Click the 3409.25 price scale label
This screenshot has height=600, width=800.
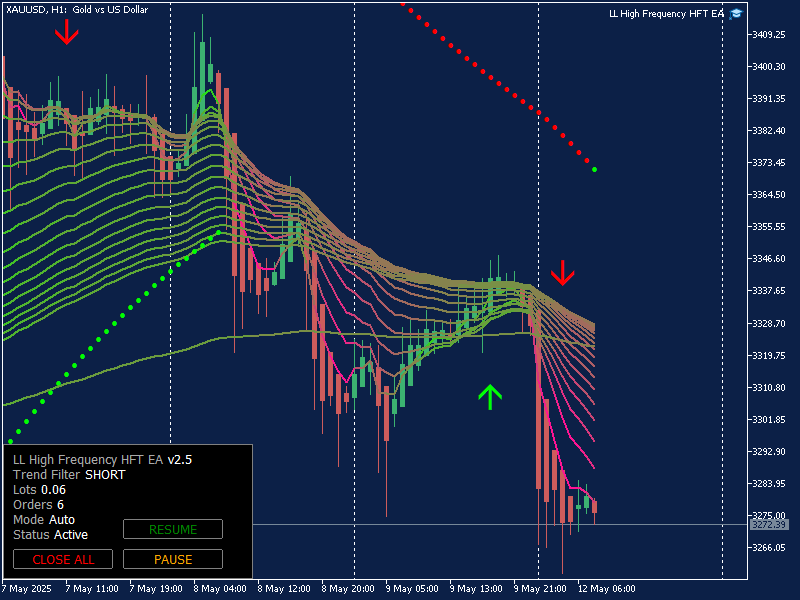click(x=769, y=34)
